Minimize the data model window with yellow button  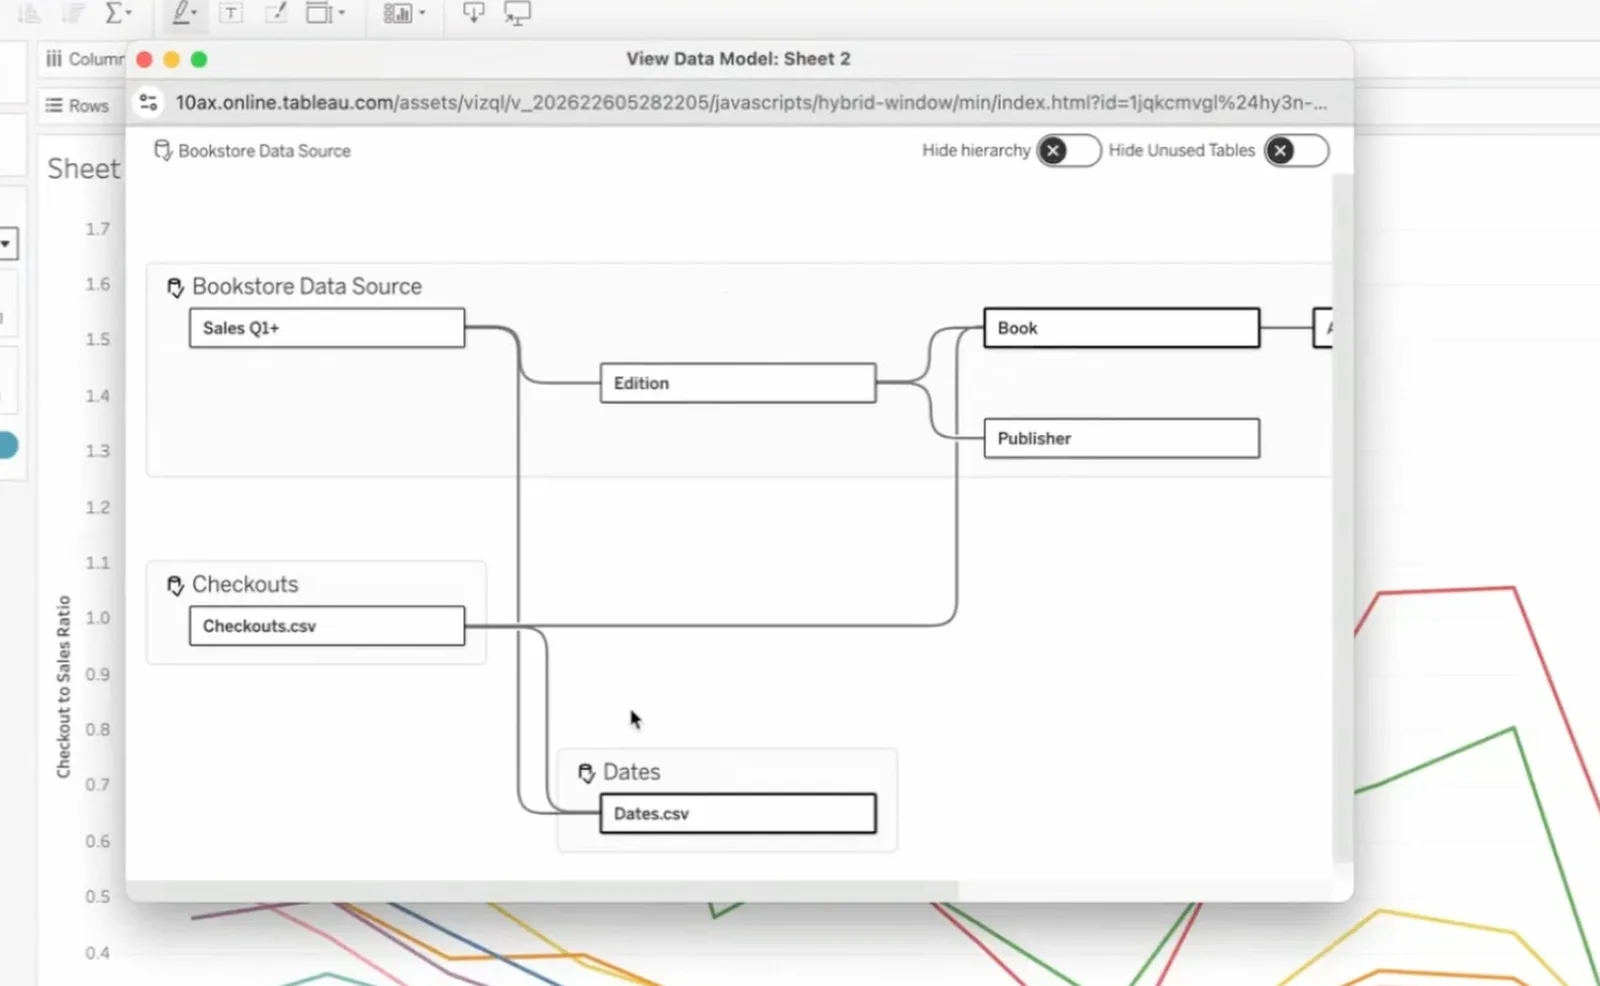[x=172, y=60]
